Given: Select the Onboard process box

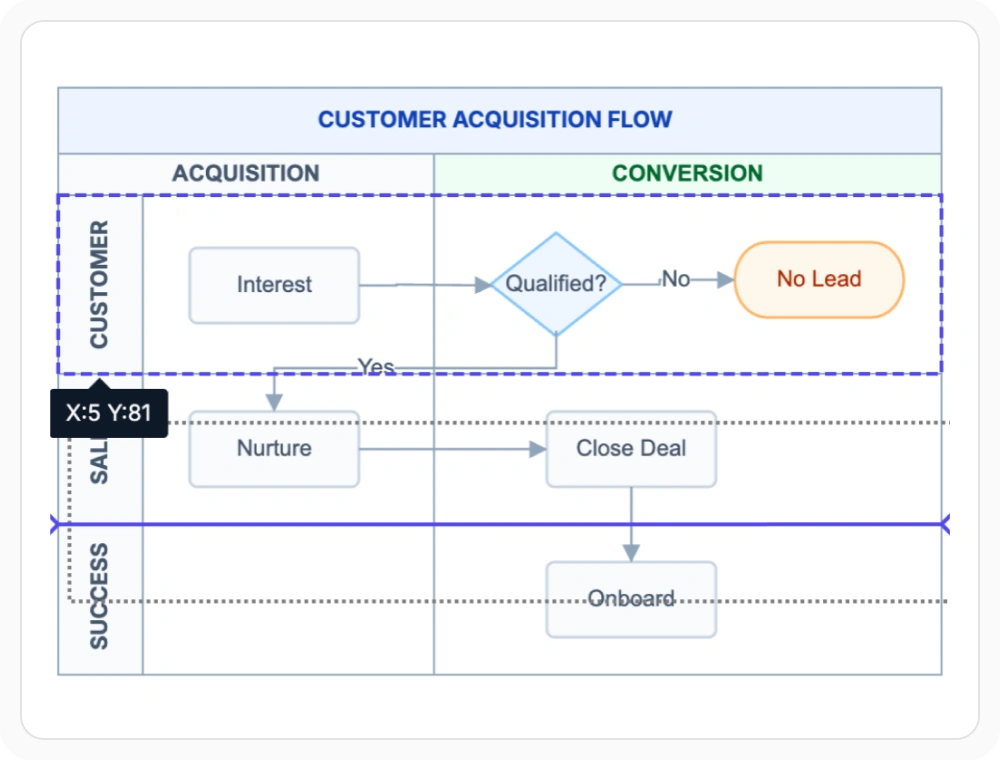Looking at the screenshot, I should [x=631, y=599].
